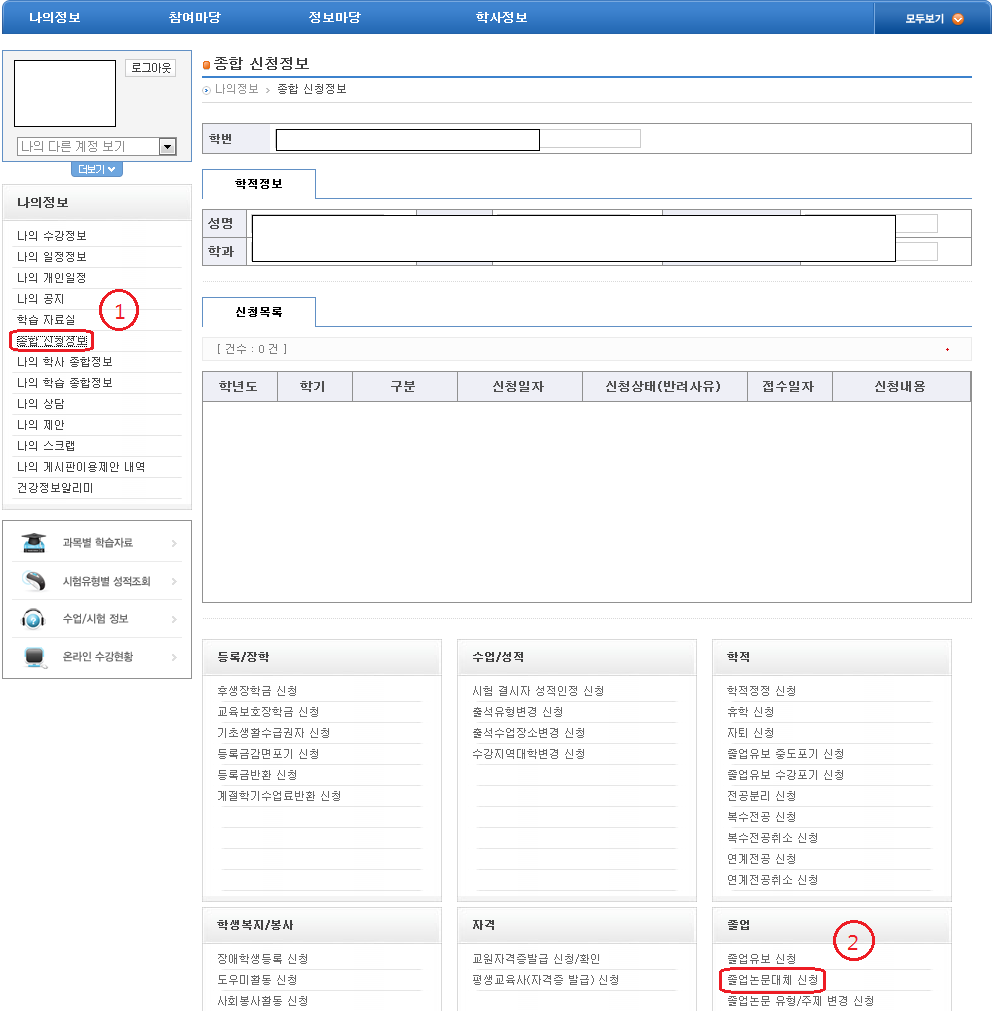Click the 나의정보 breadcrumb link
The image size is (998, 1030).
tap(237, 89)
